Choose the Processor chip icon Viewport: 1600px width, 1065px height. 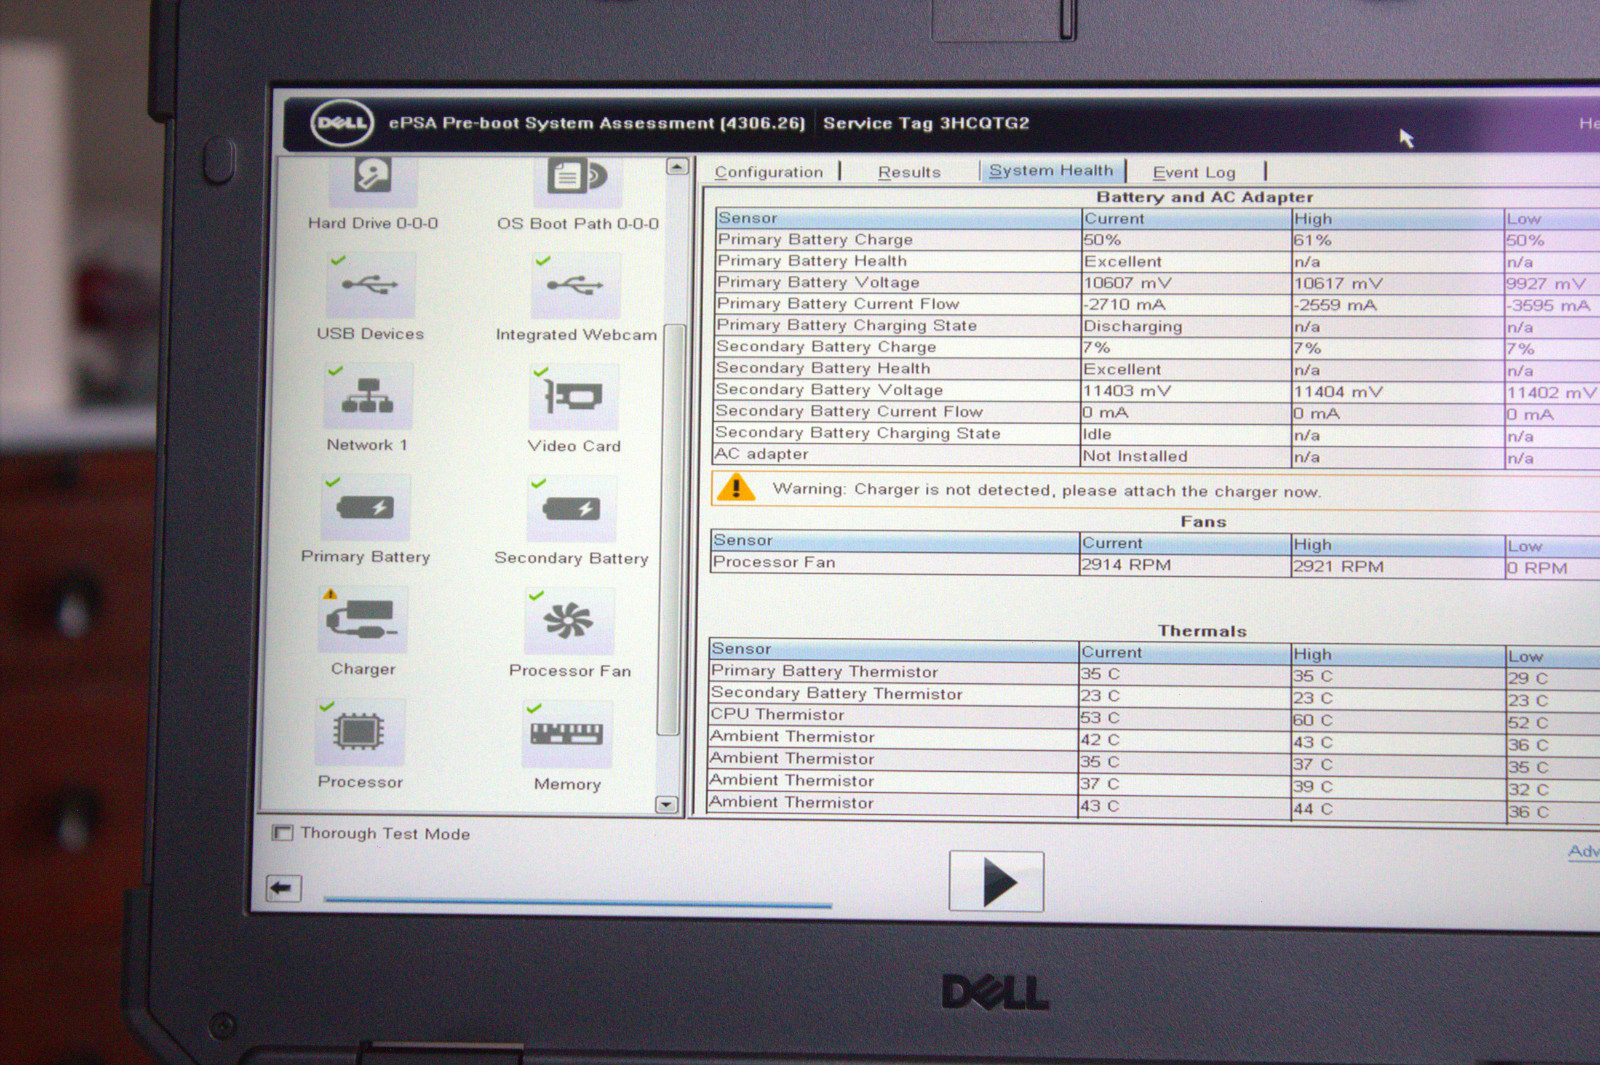[359, 732]
